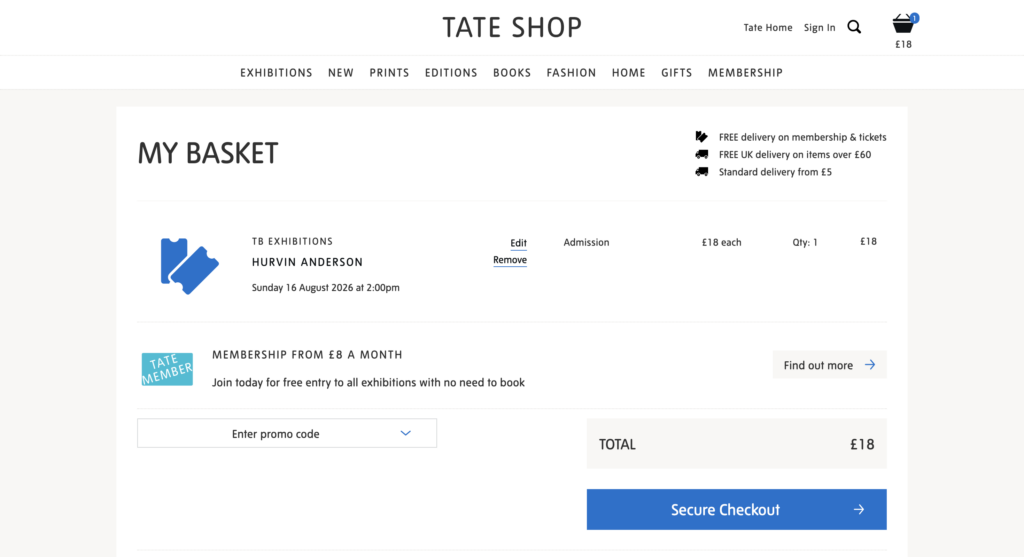This screenshot has height=557, width=1024.
Task: Click the TB EXHIBITIONS label
Action: (293, 241)
